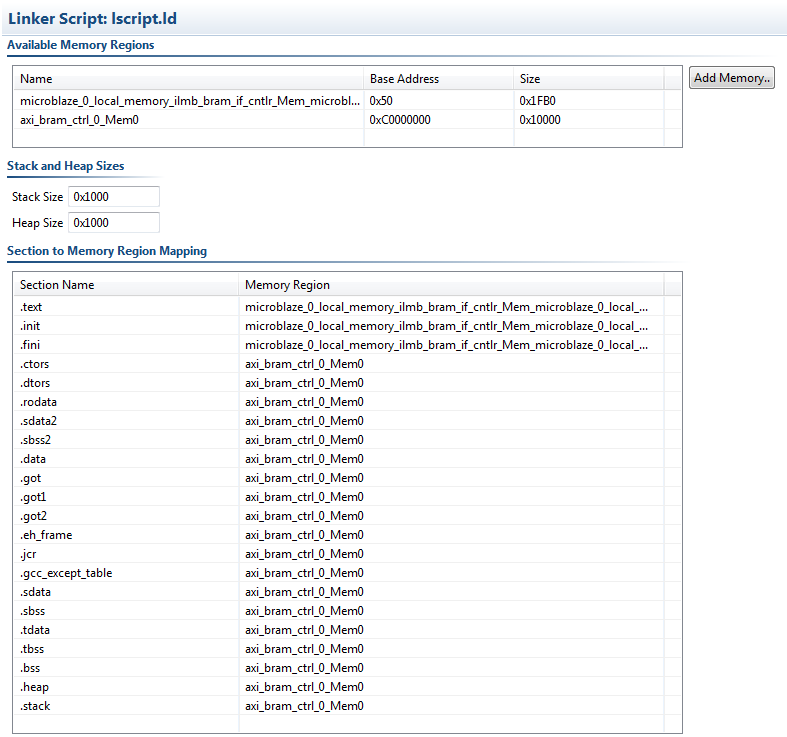The width and height of the screenshot is (787, 737).
Task: Select the .sdata section name
Action: 35,592
